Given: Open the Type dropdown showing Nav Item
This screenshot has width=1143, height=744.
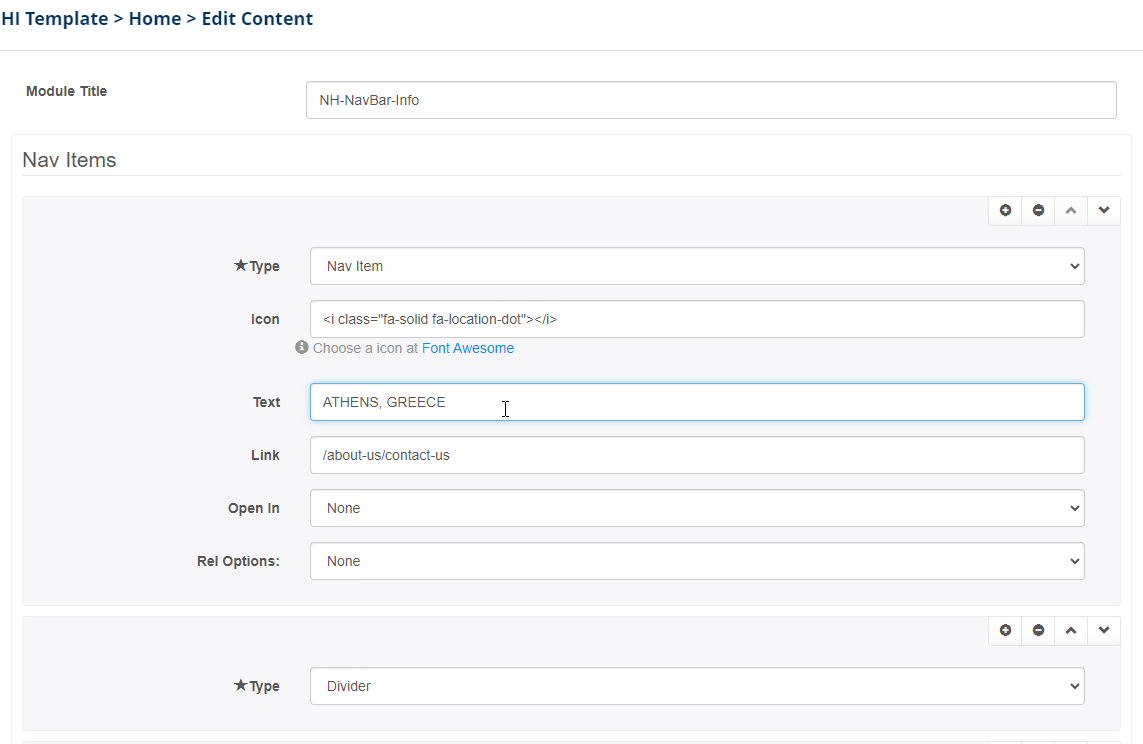Looking at the screenshot, I should 697,266.
